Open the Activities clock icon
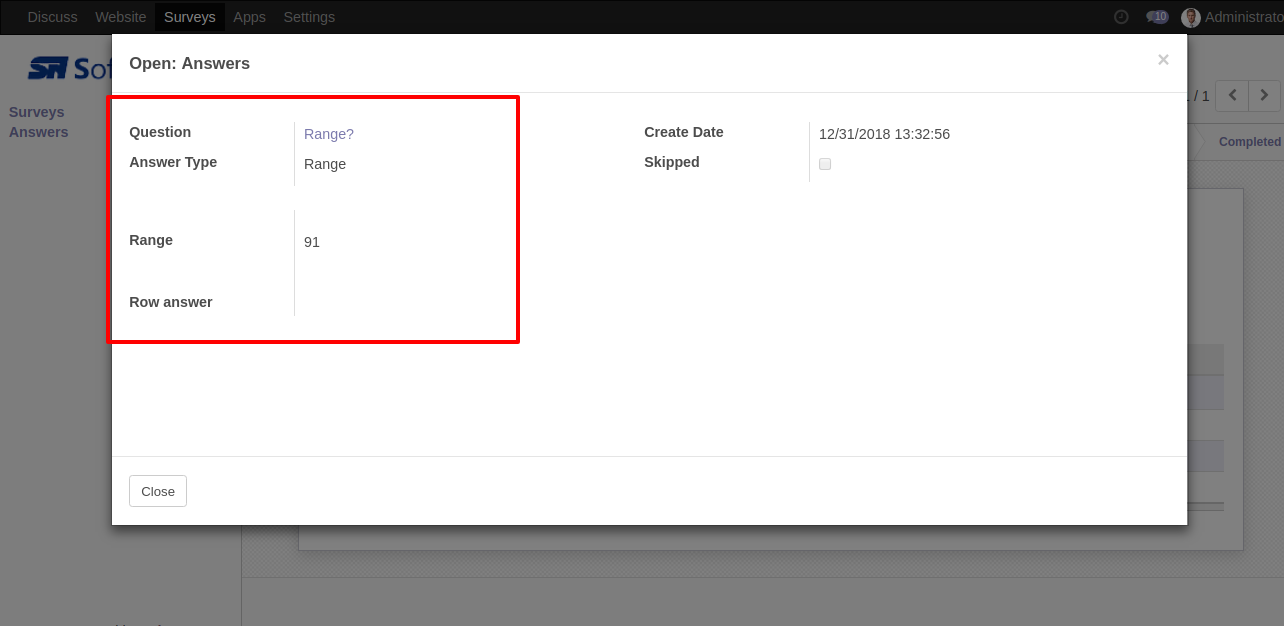 [x=1121, y=17]
